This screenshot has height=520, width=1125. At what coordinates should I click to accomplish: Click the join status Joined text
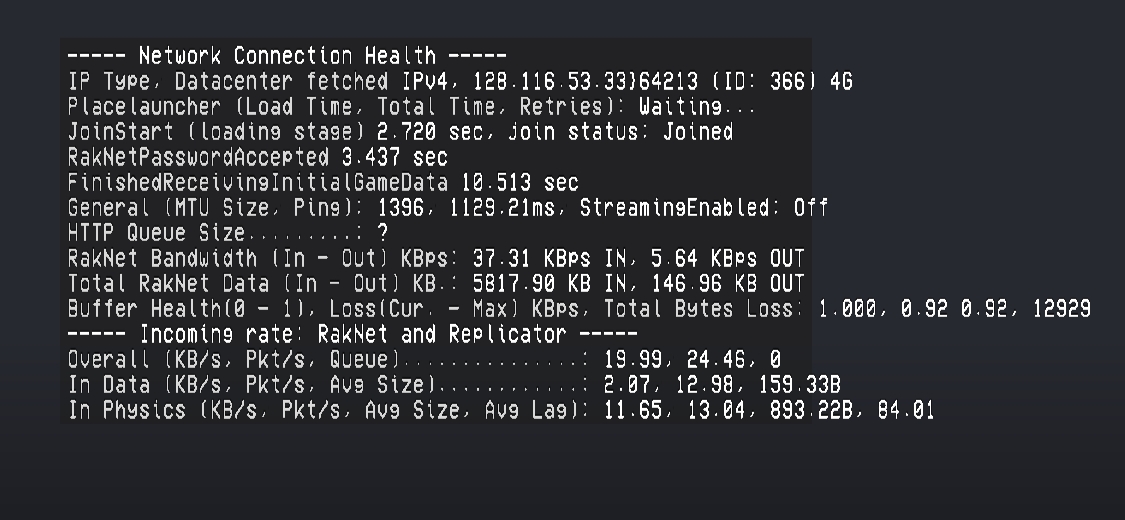[x=621, y=132]
